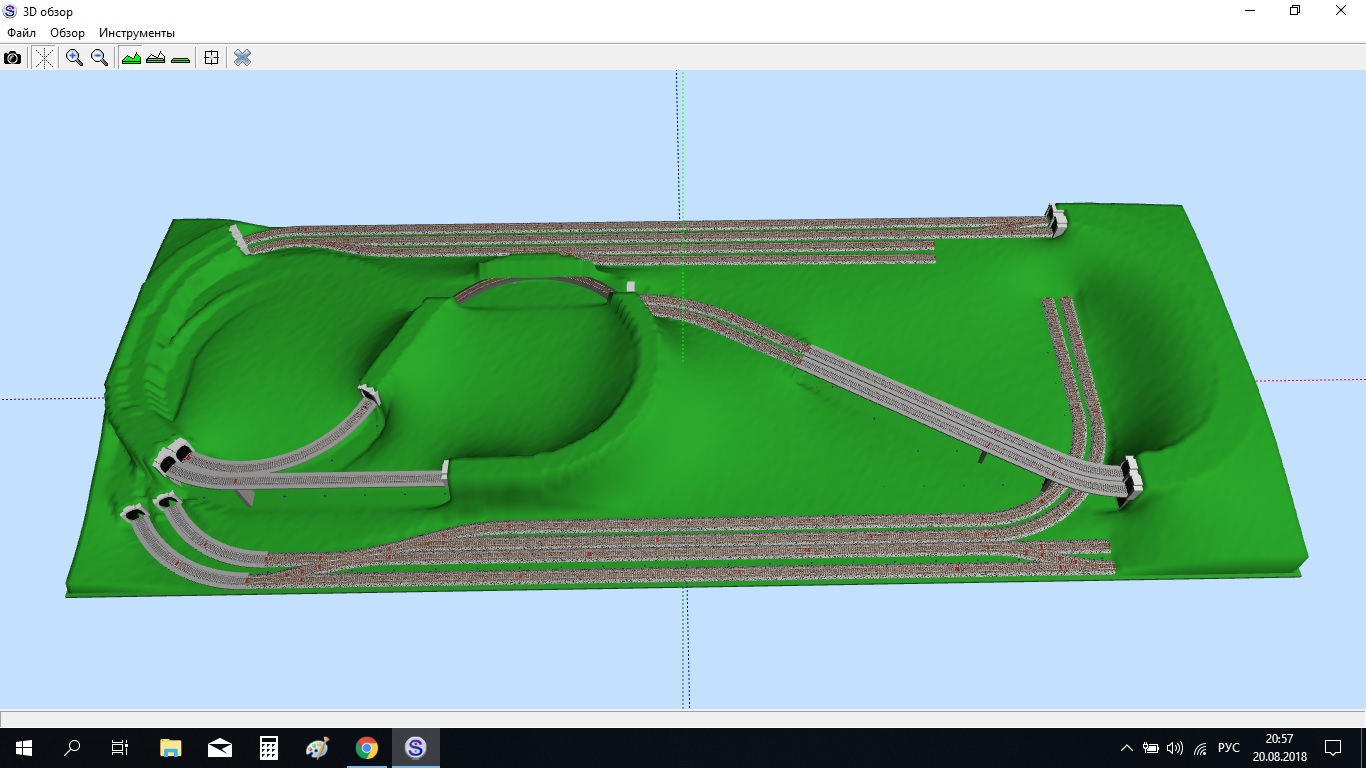Open the Windows Start menu

(x=24, y=747)
